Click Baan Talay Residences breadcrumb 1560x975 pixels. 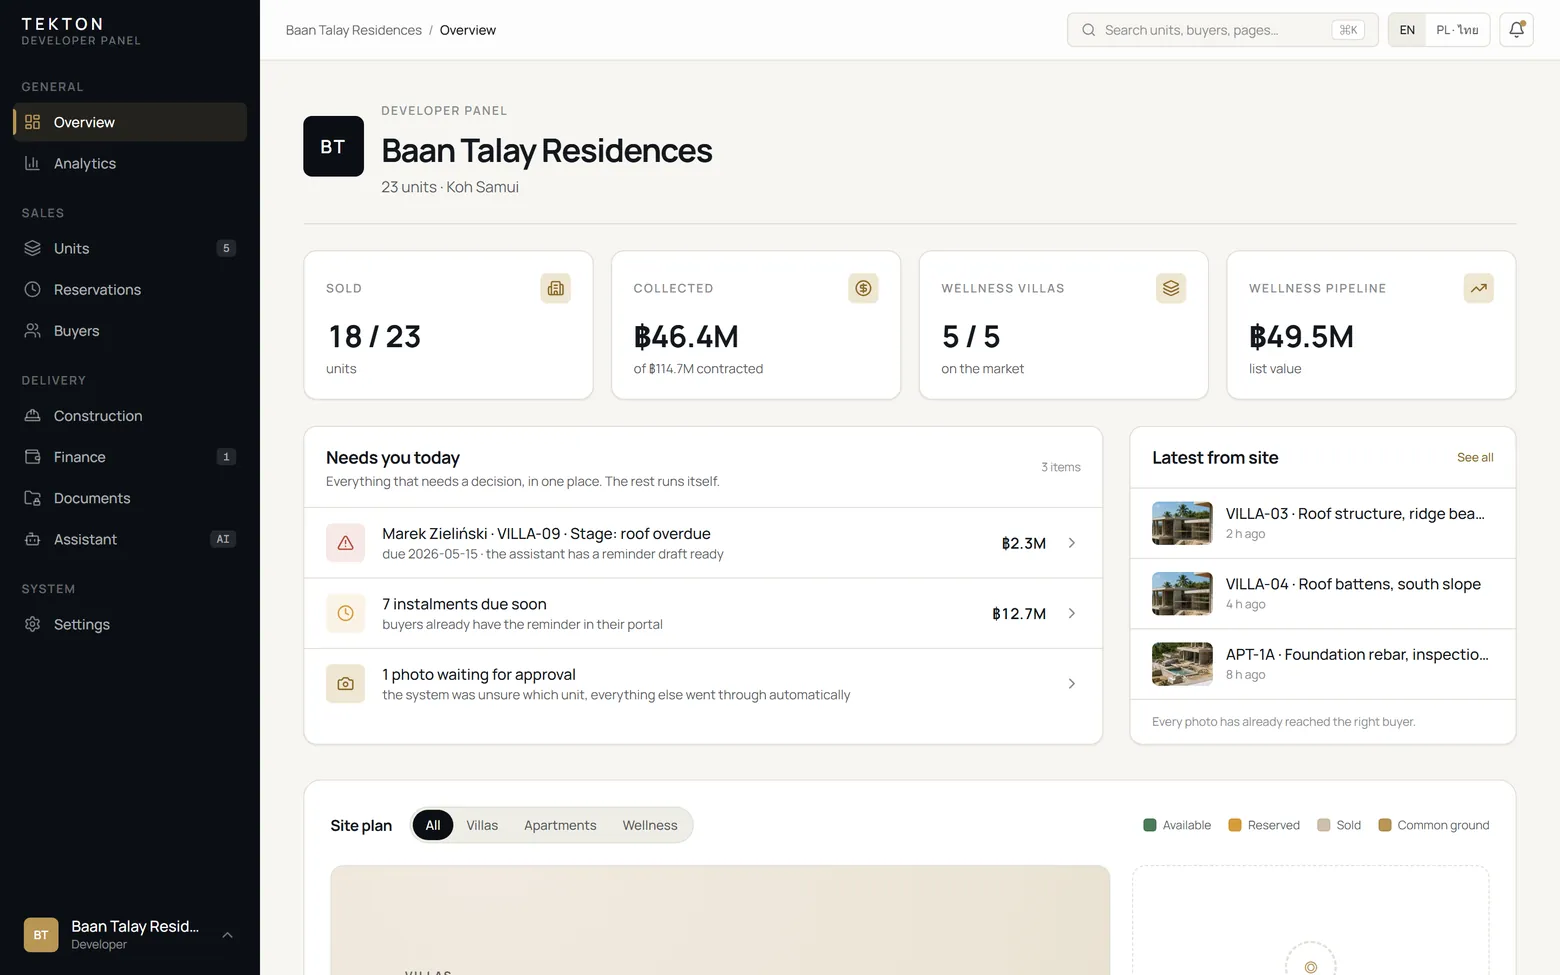pos(354,30)
